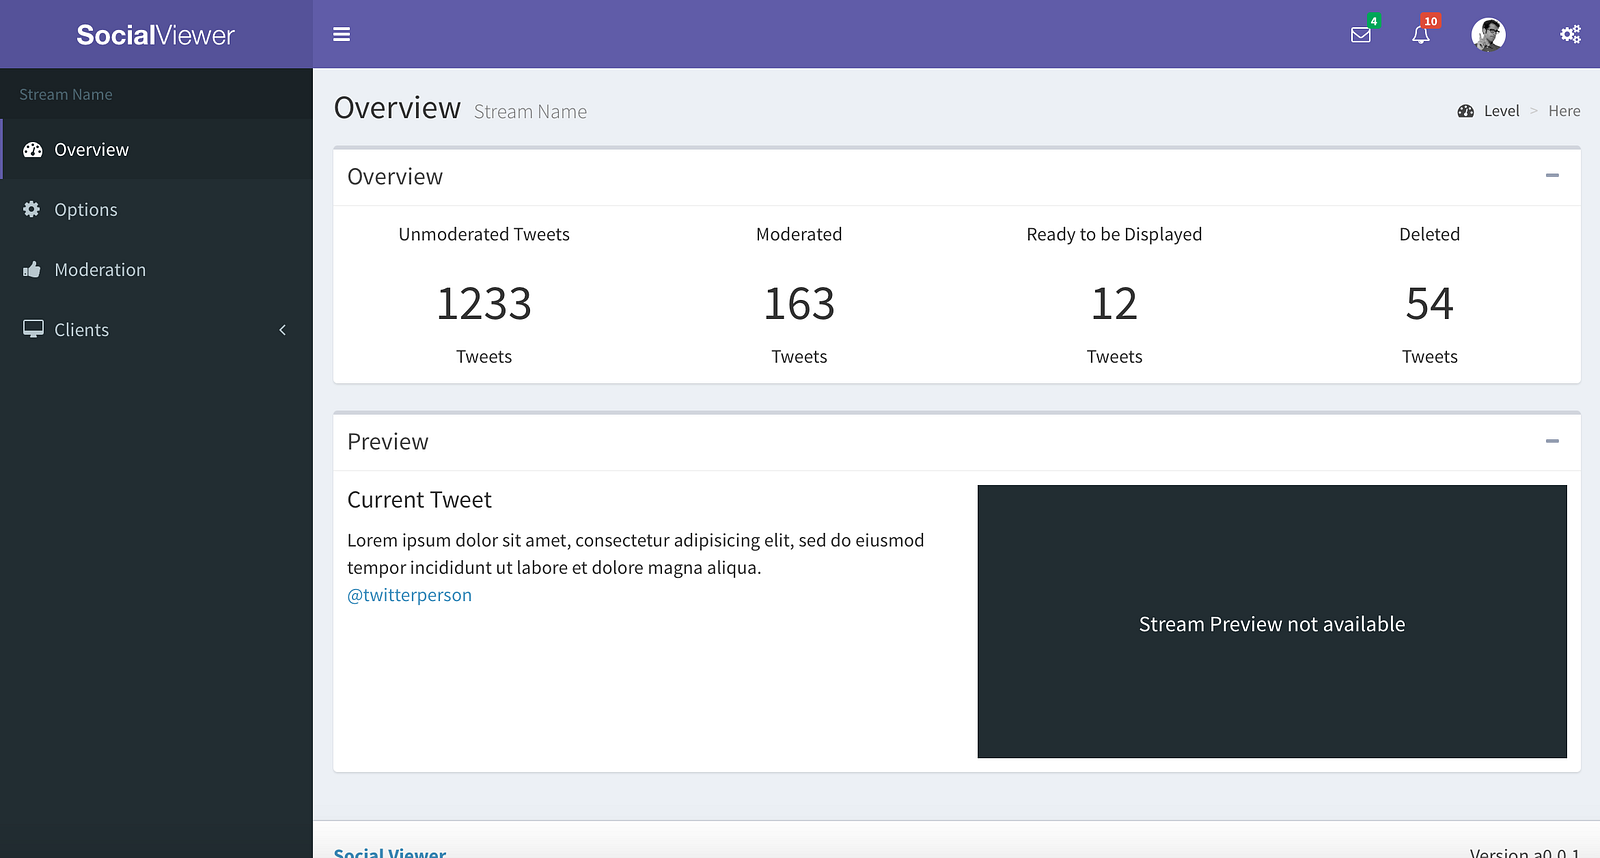The height and width of the screenshot is (858, 1600).
Task: Click the 54 deleted tweets count
Action: point(1429,304)
